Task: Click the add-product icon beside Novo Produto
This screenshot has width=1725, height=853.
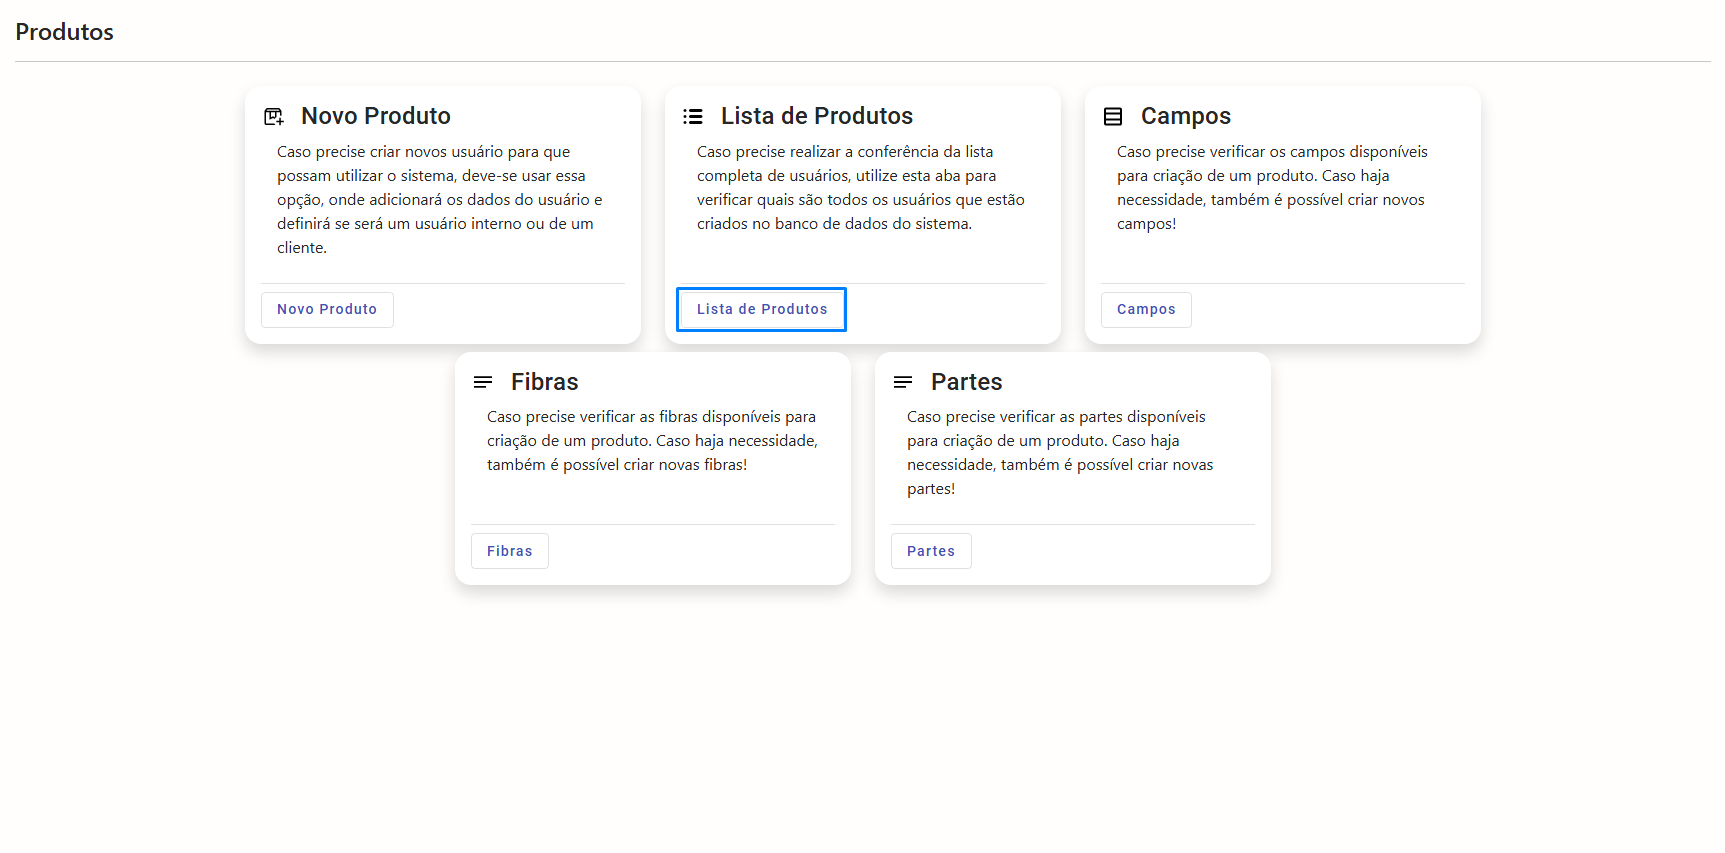Action: (273, 117)
